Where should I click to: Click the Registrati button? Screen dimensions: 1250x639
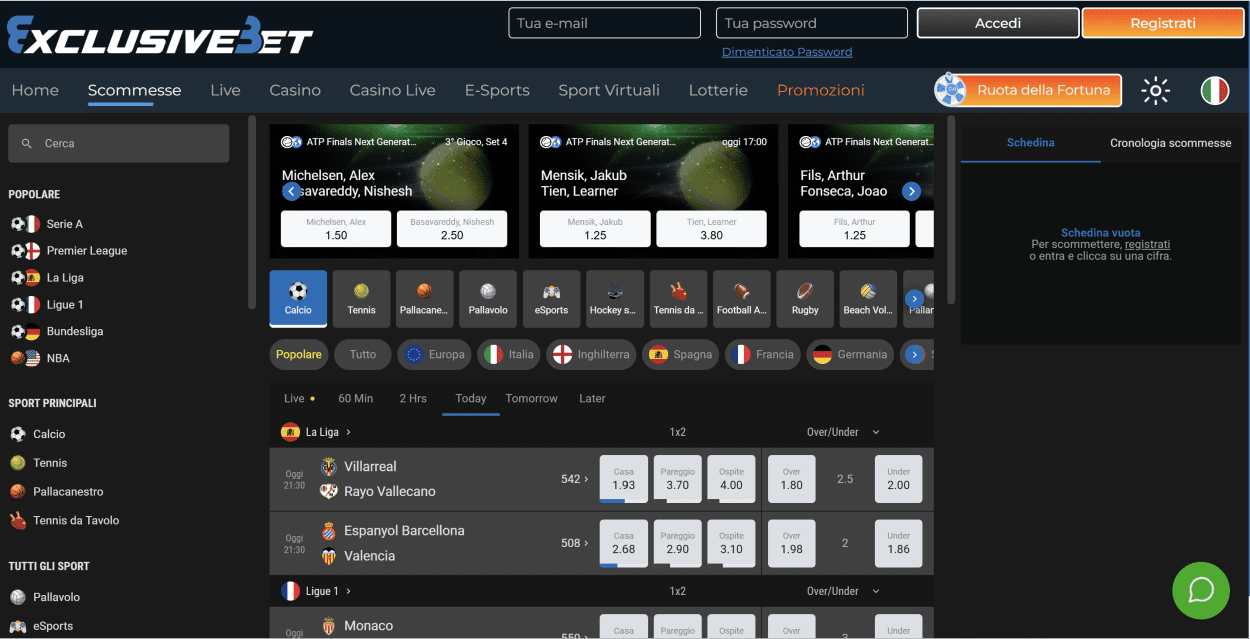(x=1162, y=23)
